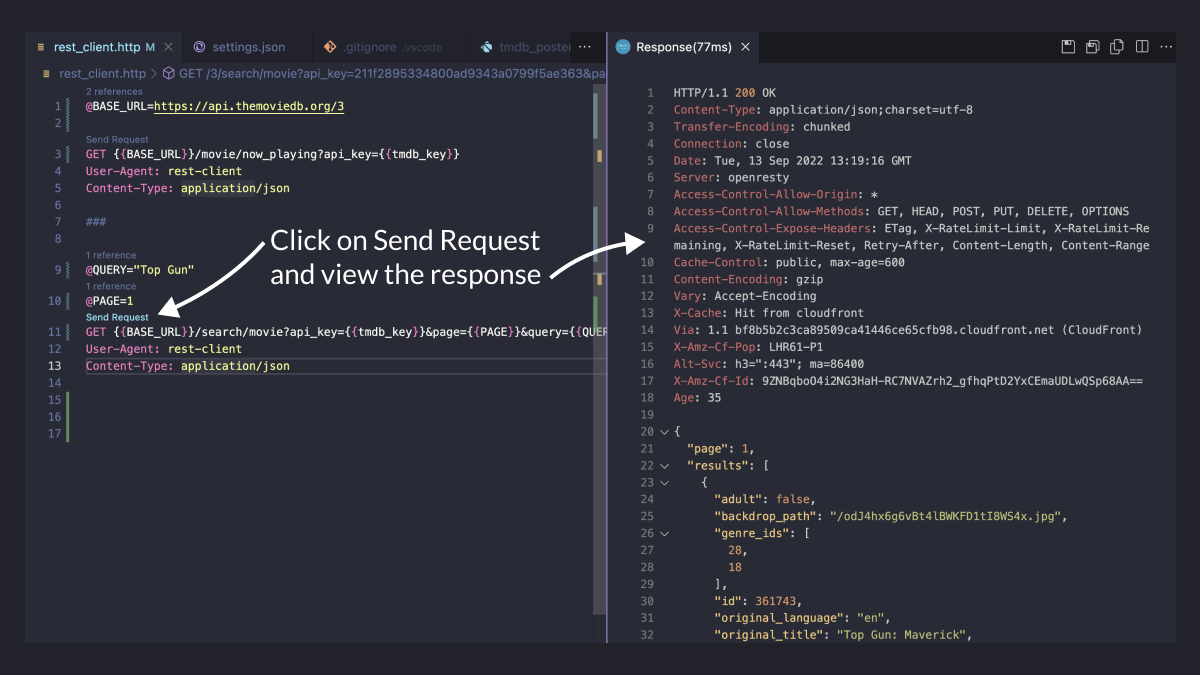Open the overflow ellipsis in the left tab bar
The width and height of the screenshot is (1200, 675).
click(584, 46)
